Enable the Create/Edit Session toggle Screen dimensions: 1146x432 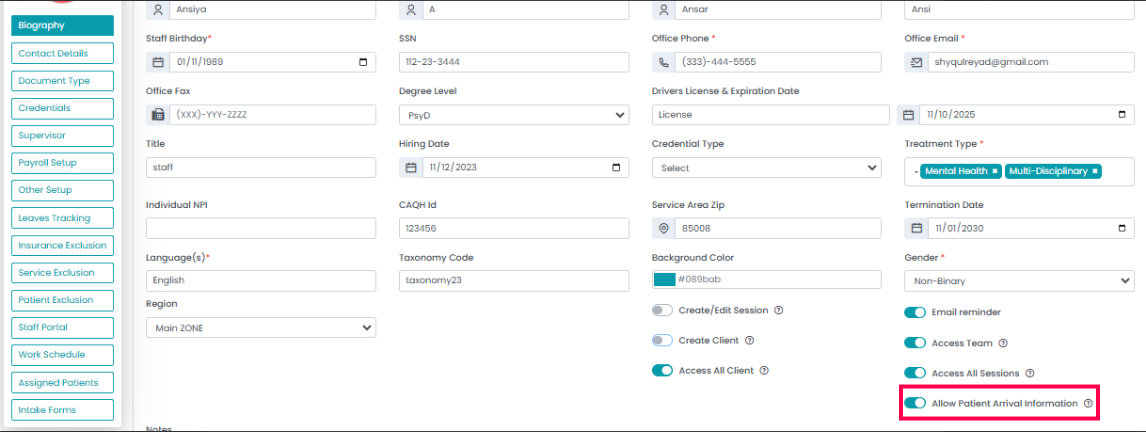662,310
